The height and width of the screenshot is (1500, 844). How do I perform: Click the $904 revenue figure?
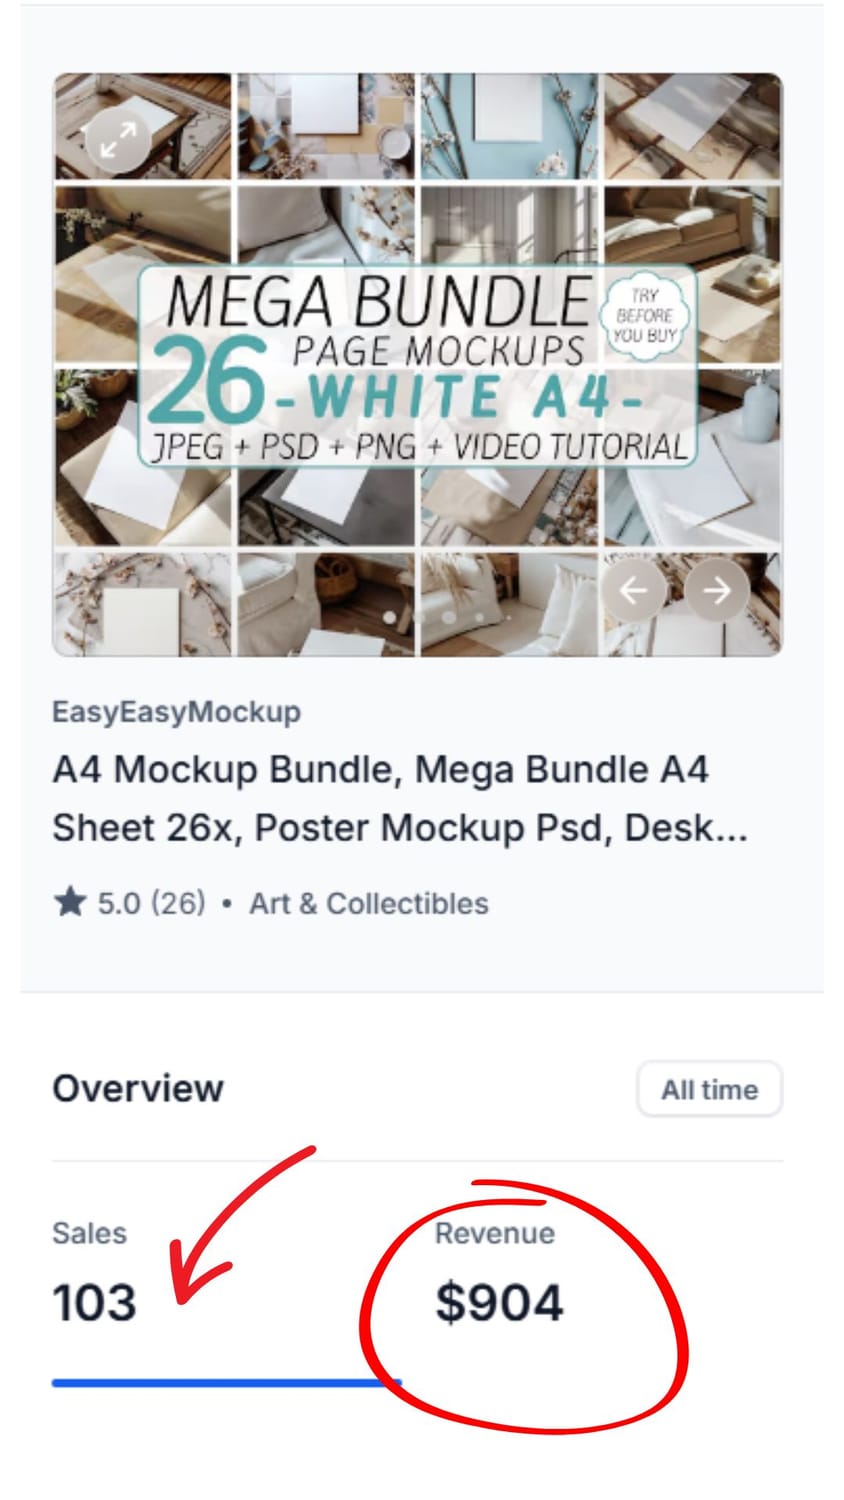(x=499, y=1303)
